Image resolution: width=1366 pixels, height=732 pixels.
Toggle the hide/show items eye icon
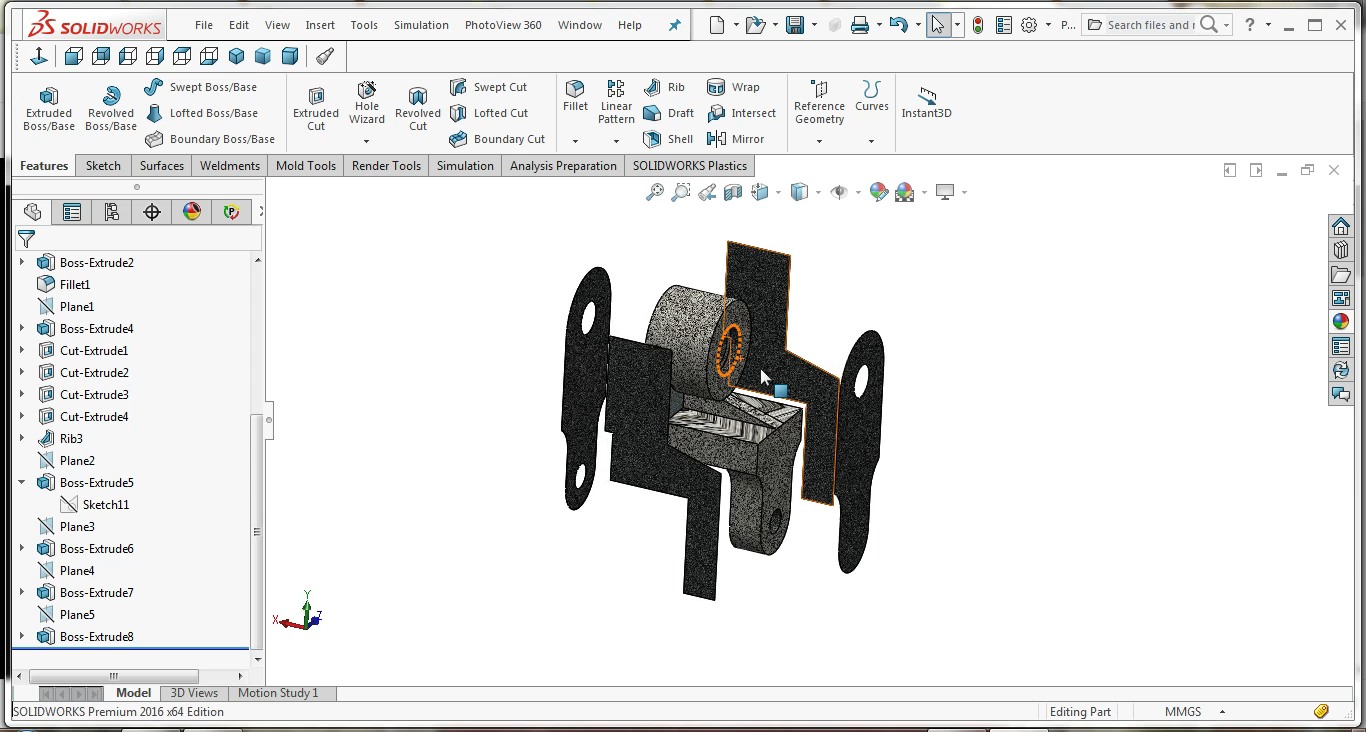click(x=839, y=192)
